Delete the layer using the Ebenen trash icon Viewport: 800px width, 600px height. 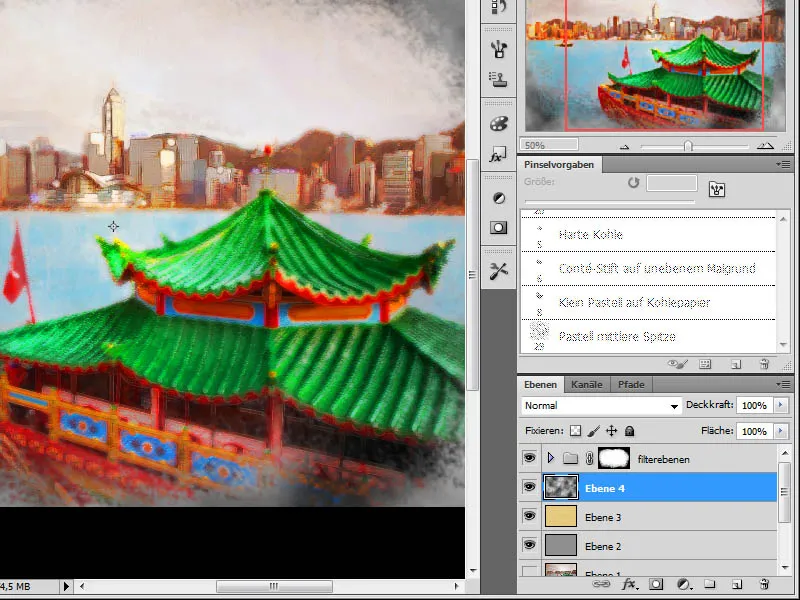click(x=764, y=584)
